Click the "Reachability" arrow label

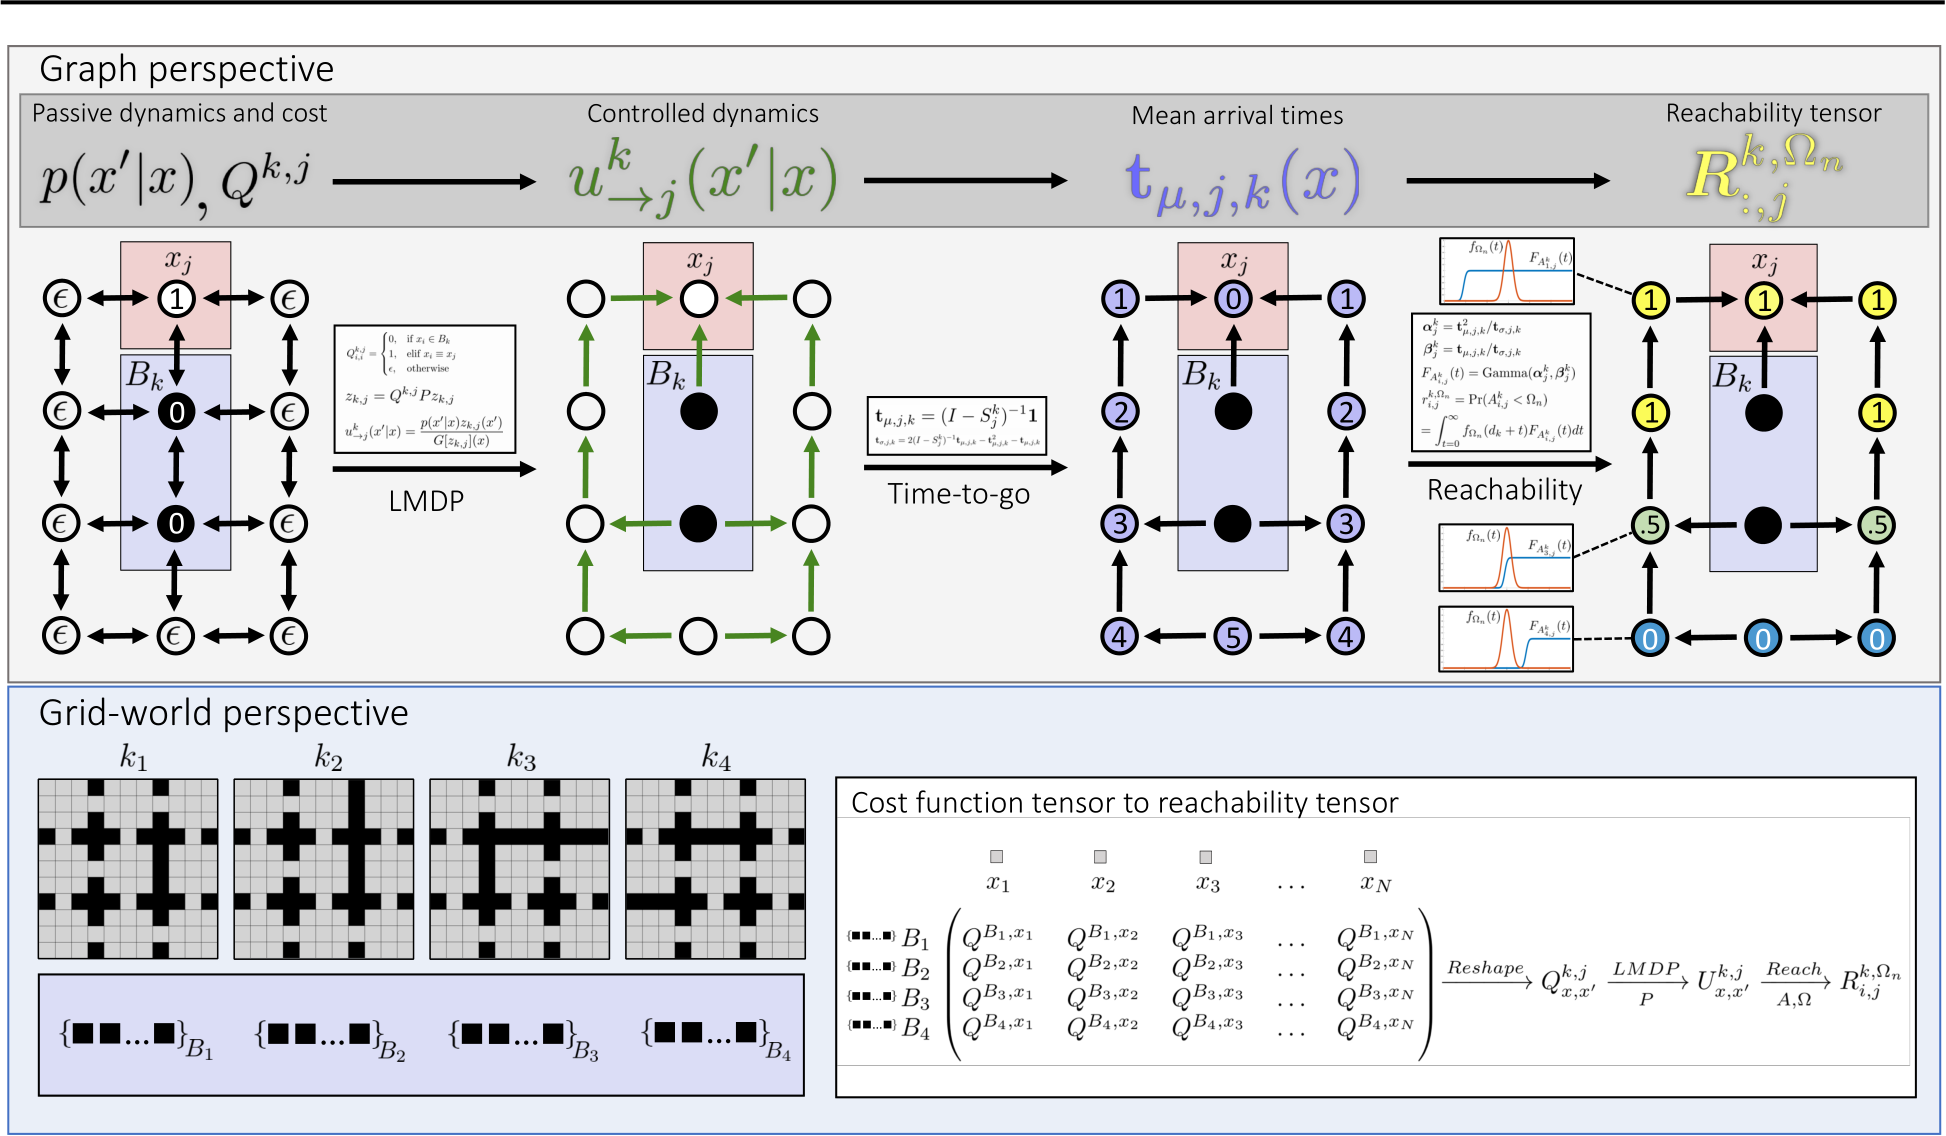click(x=1504, y=489)
